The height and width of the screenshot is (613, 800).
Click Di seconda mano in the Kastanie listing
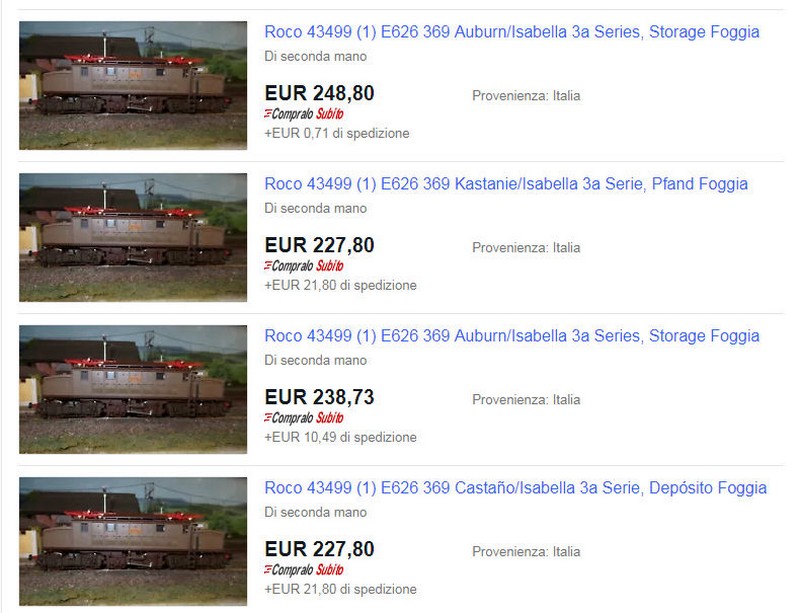click(315, 209)
